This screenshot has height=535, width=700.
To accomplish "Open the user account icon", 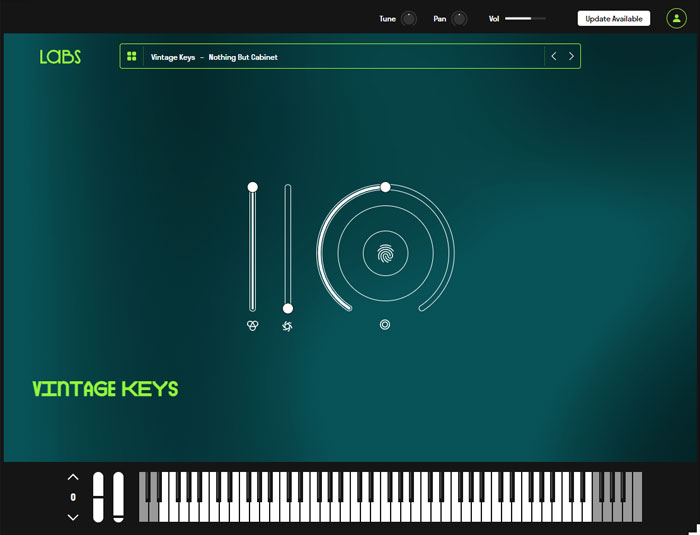I will click(676, 19).
